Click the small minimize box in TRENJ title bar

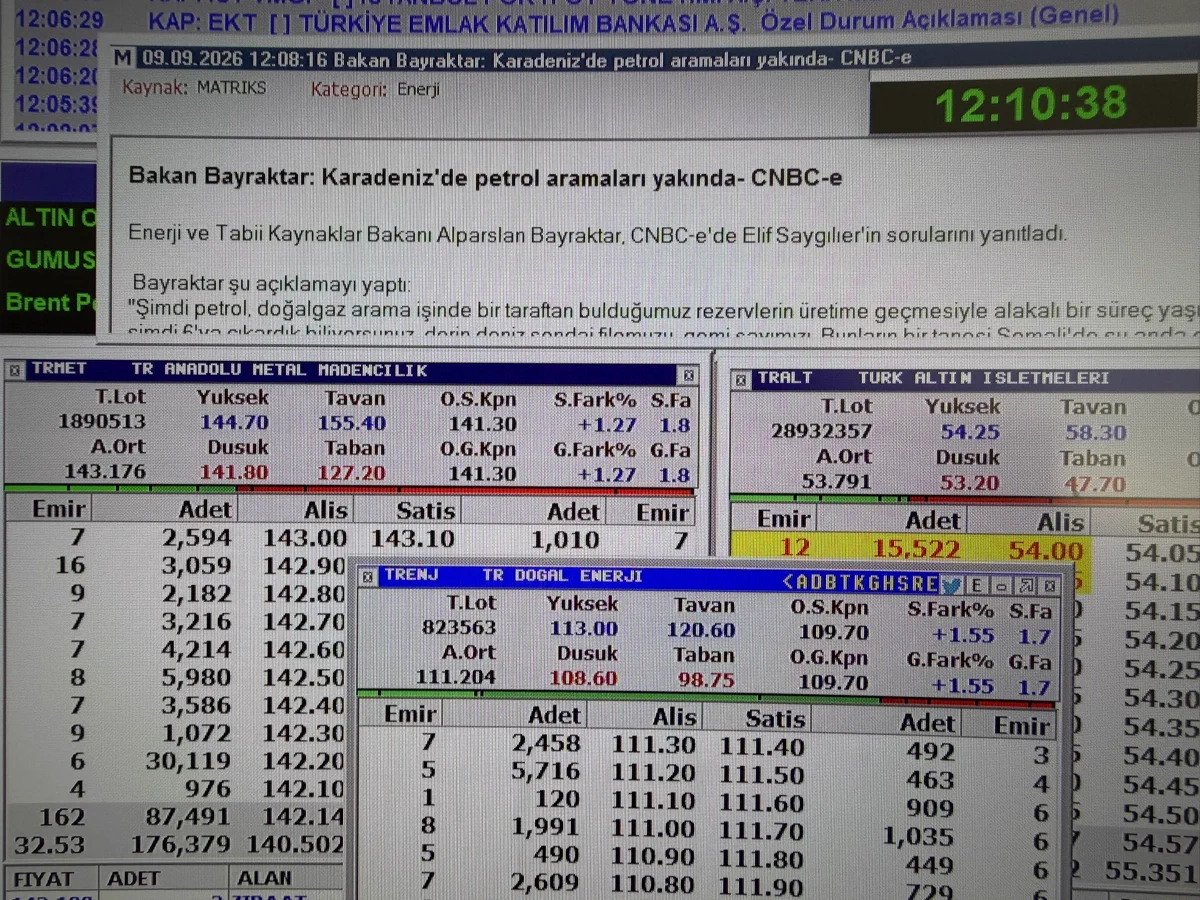click(1001, 585)
